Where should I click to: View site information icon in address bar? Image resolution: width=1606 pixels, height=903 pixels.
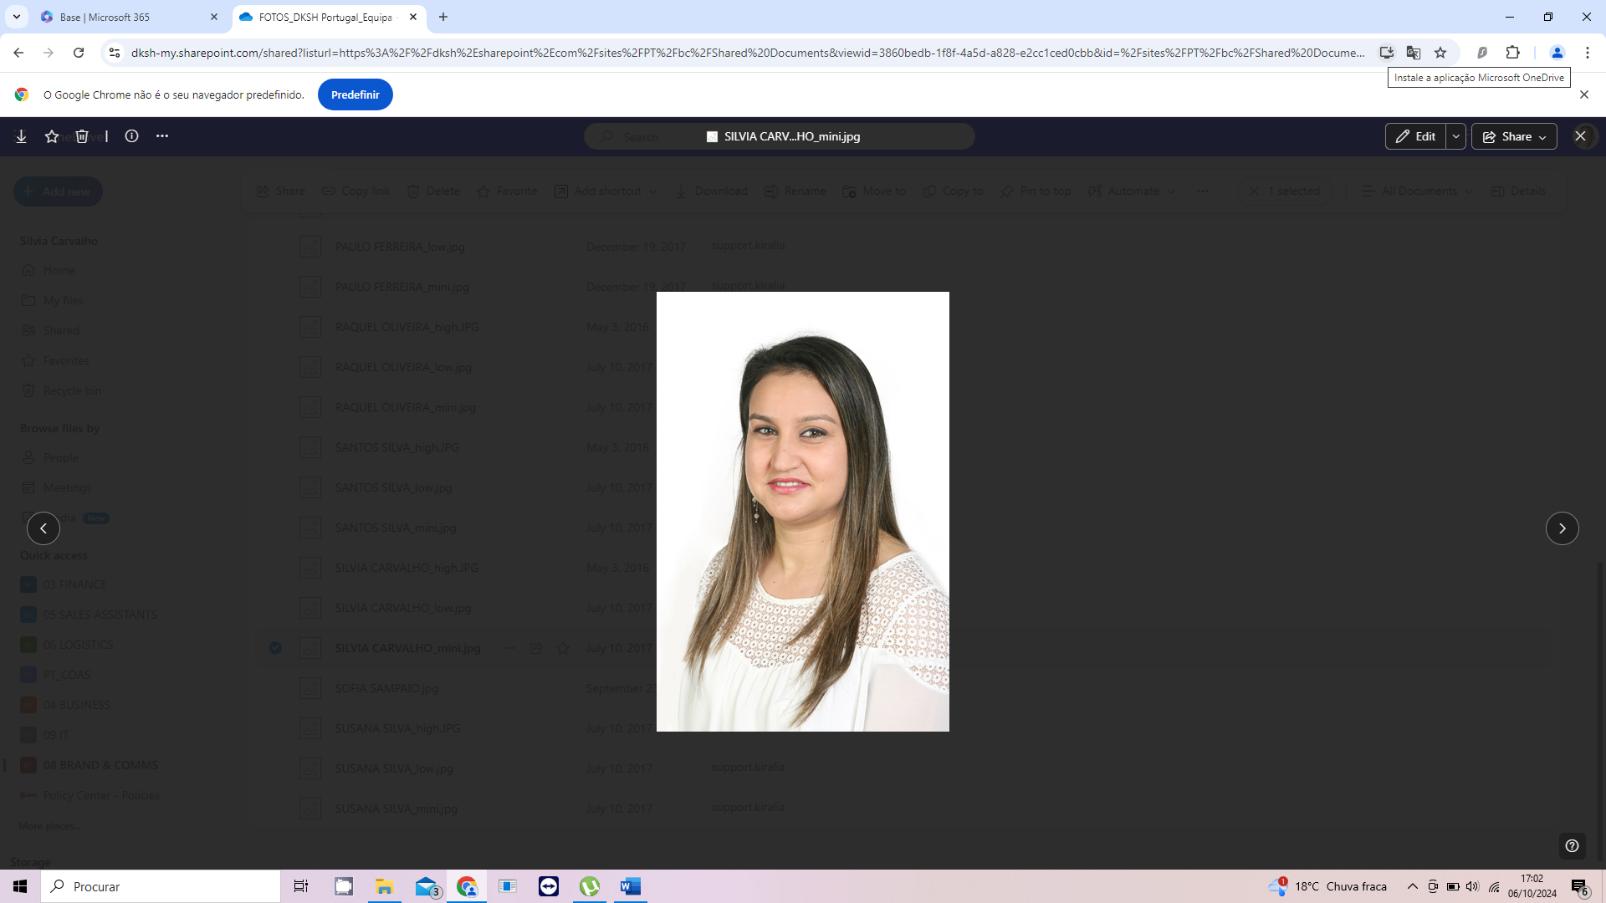coord(114,53)
